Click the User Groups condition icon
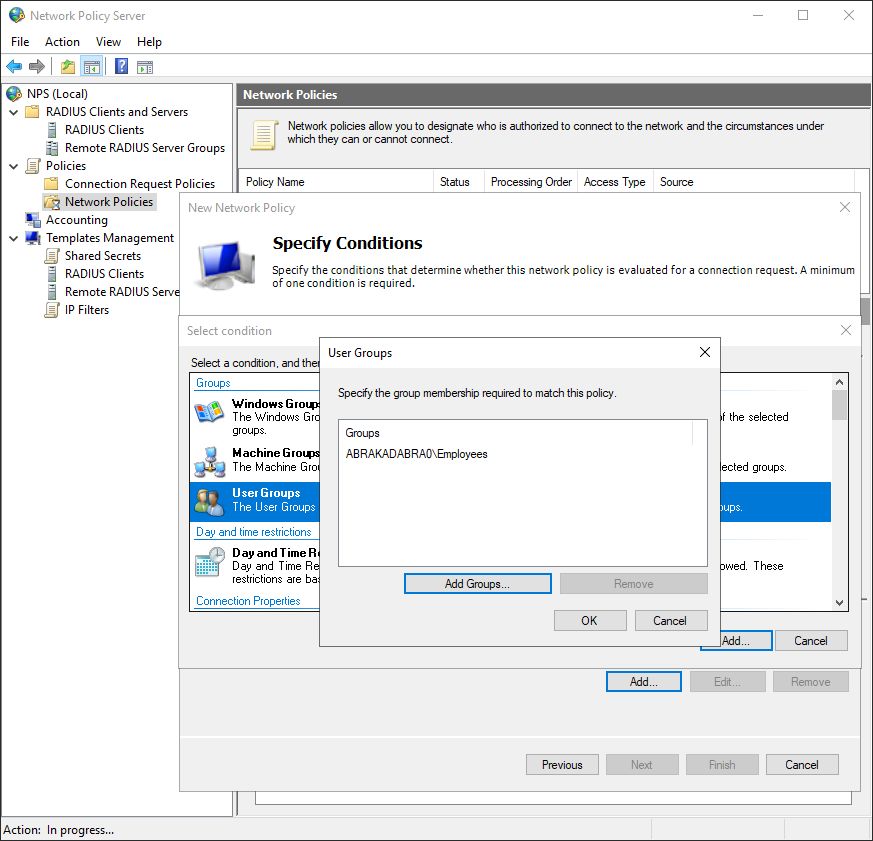This screenshot has width=873, height=841. point(209,501)
